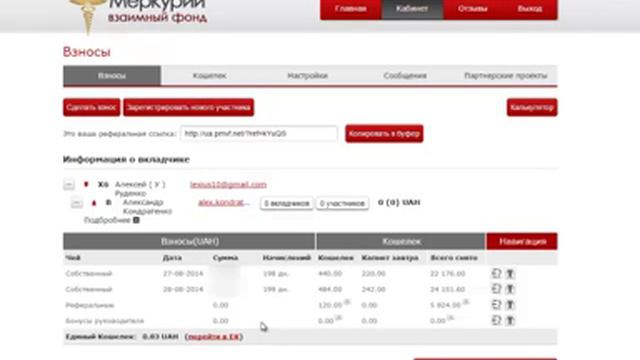This screenshot has width=640, height=360.
Task: Click the 484.00 wallet value
Action: coord(330,289)
